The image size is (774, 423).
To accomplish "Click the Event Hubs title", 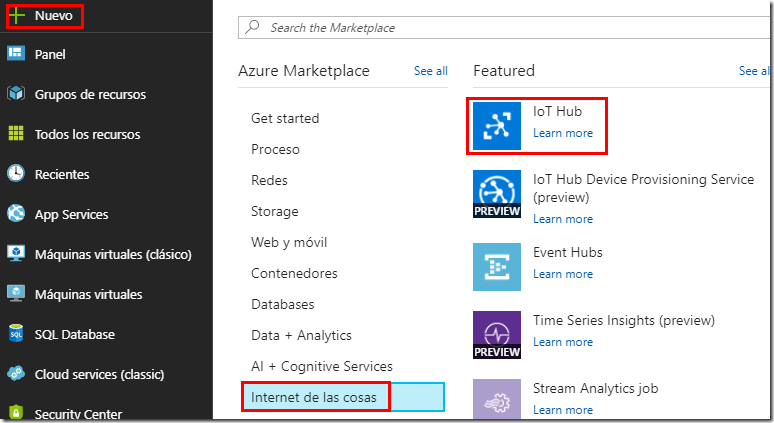I will coord(568,253).
